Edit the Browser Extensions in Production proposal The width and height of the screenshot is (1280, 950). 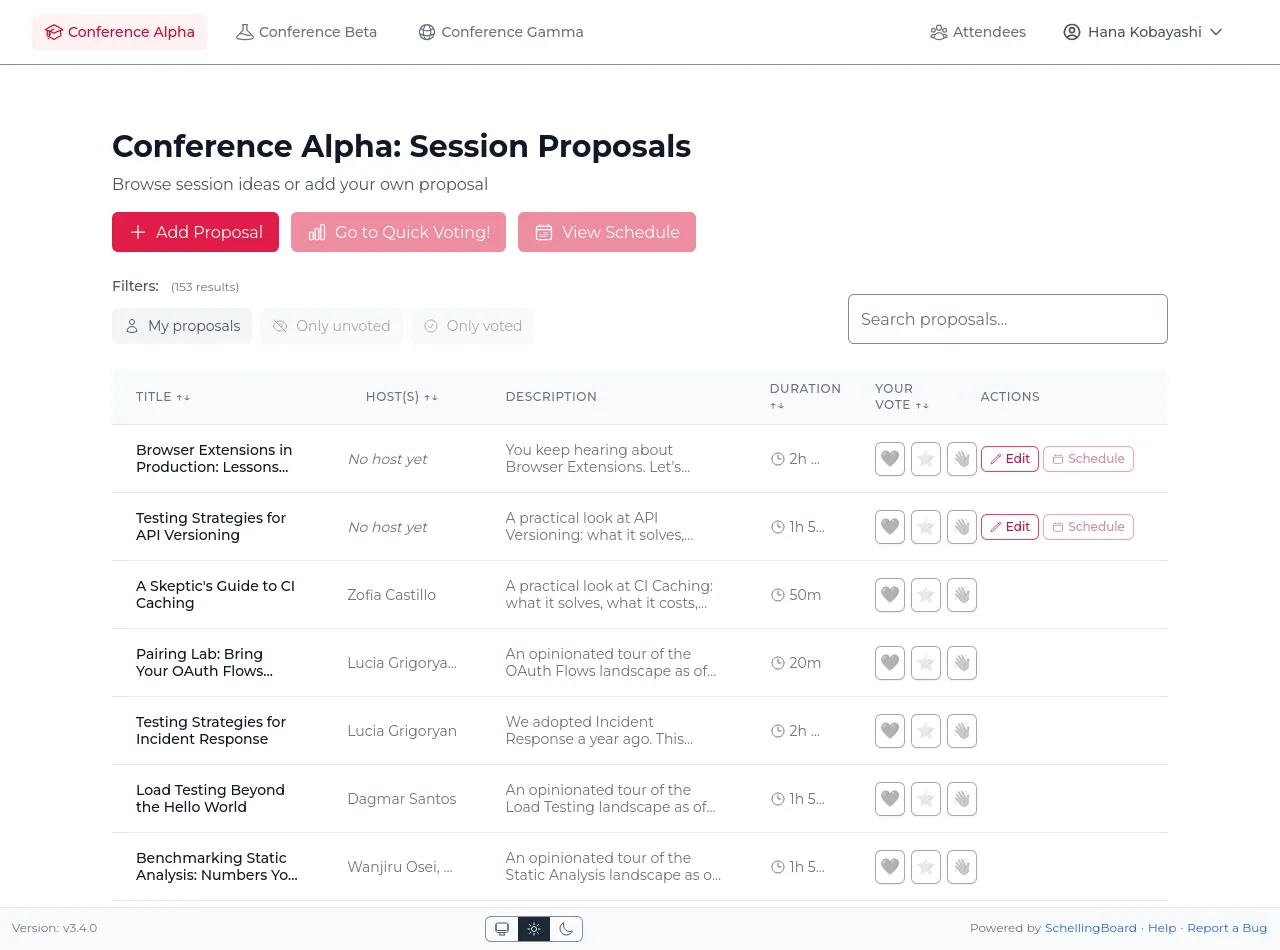pos(1010,459)
